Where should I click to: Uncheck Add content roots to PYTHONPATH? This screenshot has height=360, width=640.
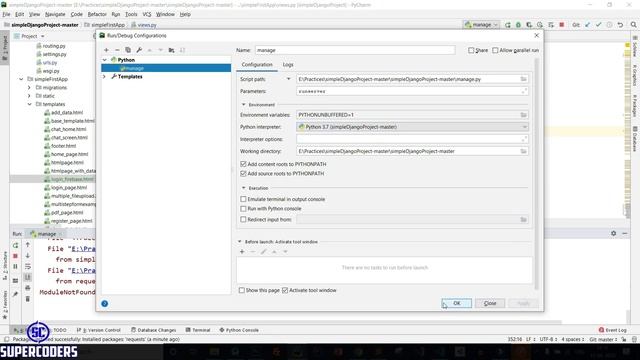click(243, 164)
